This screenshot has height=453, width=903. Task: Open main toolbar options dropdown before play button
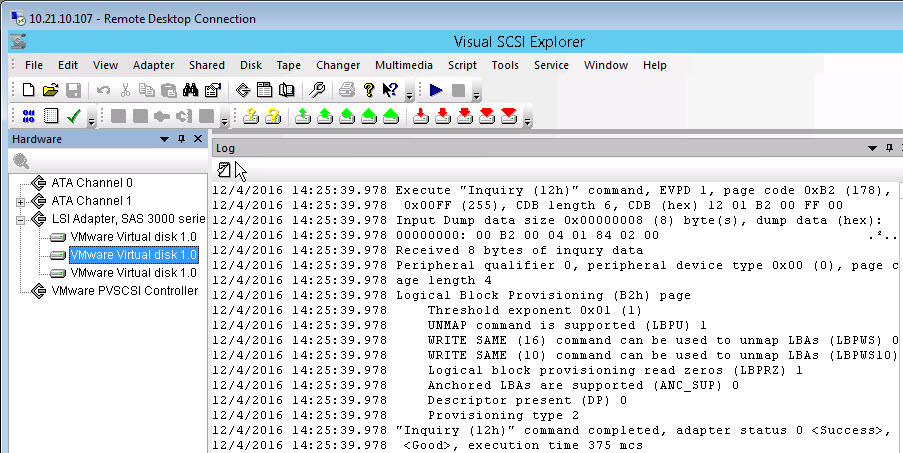click(409, 96)
